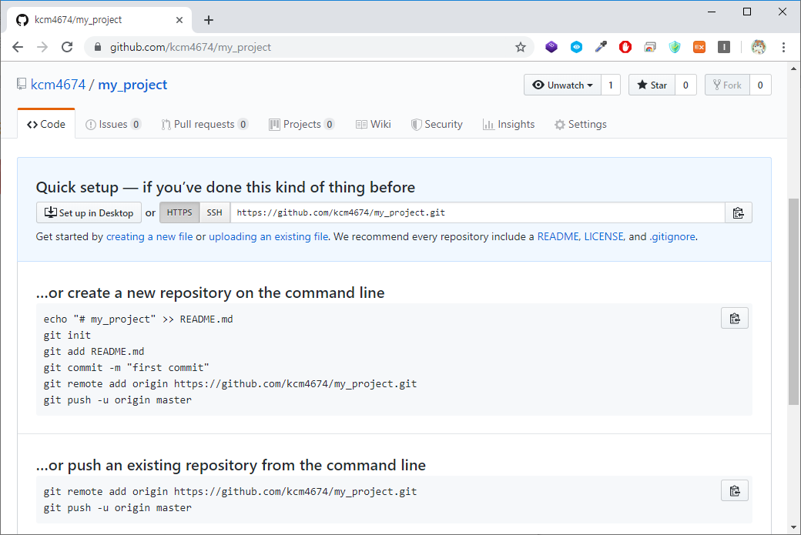
Task: Click the git add README.md line
Action: pos(94,352)
